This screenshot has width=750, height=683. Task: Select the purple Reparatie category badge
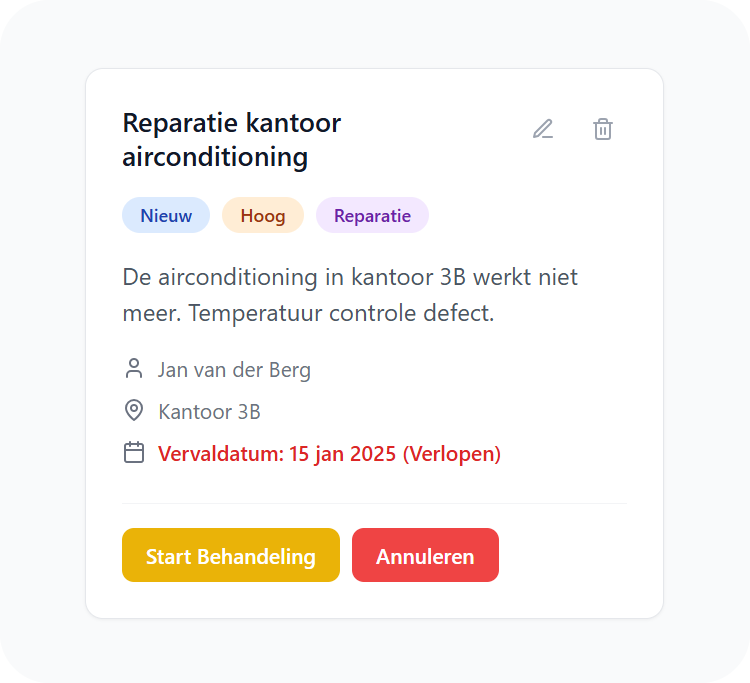tap(372, 215)
